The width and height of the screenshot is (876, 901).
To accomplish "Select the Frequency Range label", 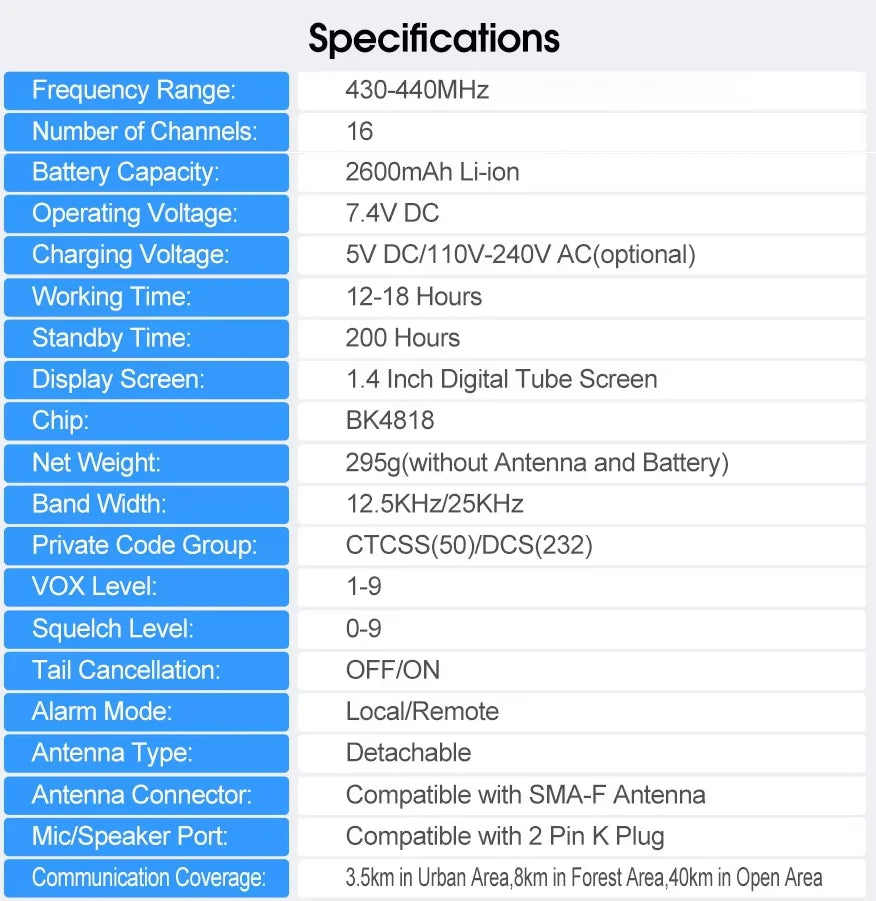I will coord(147,91).
